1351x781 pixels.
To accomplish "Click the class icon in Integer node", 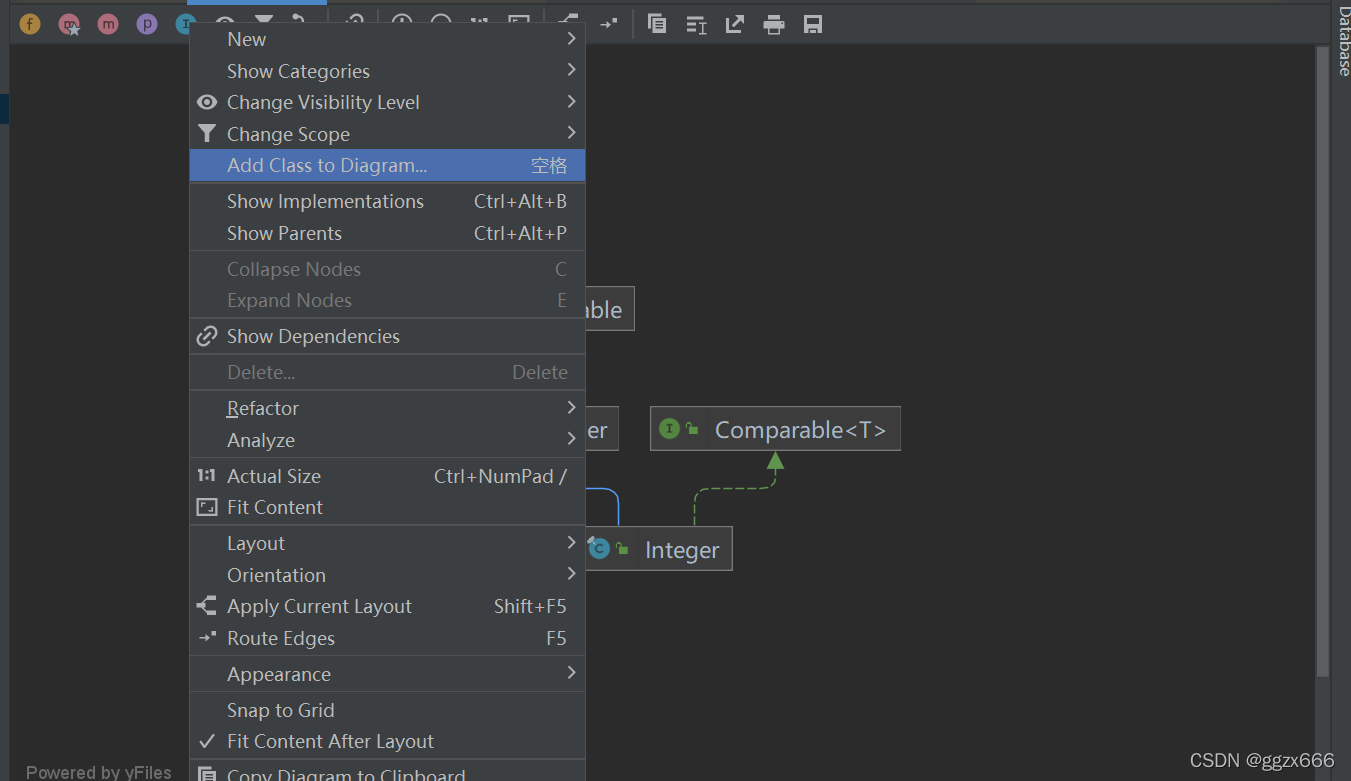I will (x=599, y=548).
